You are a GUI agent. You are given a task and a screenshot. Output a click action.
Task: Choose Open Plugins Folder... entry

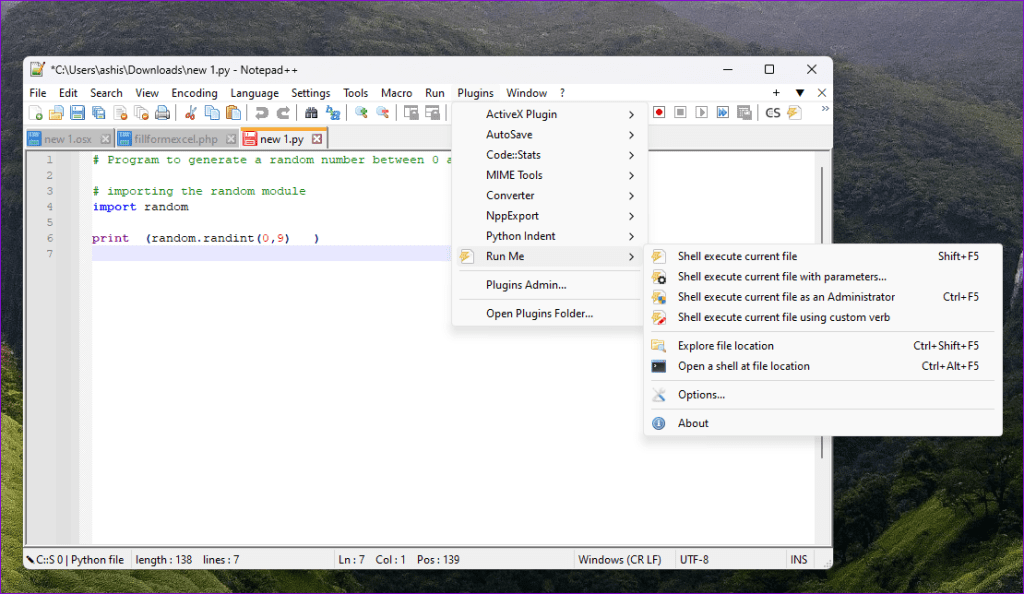tap(549, 313)
